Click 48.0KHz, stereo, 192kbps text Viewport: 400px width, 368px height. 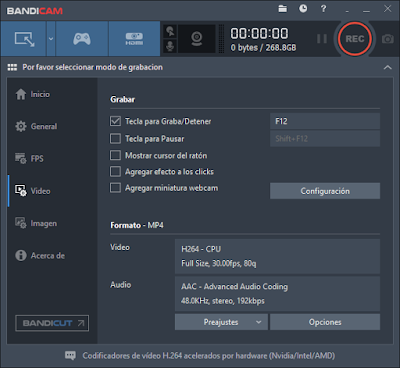pyautogui.click(x=223, y=301)
